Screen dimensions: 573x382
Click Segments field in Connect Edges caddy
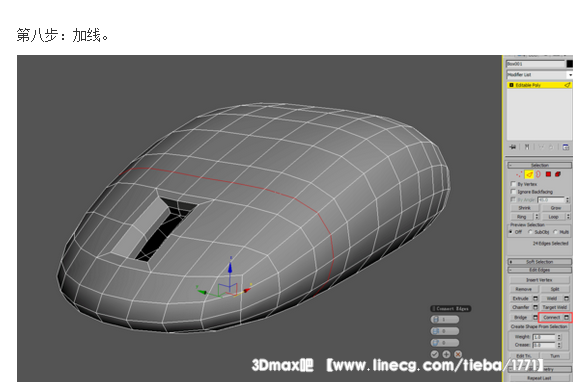tap(445, 319)
